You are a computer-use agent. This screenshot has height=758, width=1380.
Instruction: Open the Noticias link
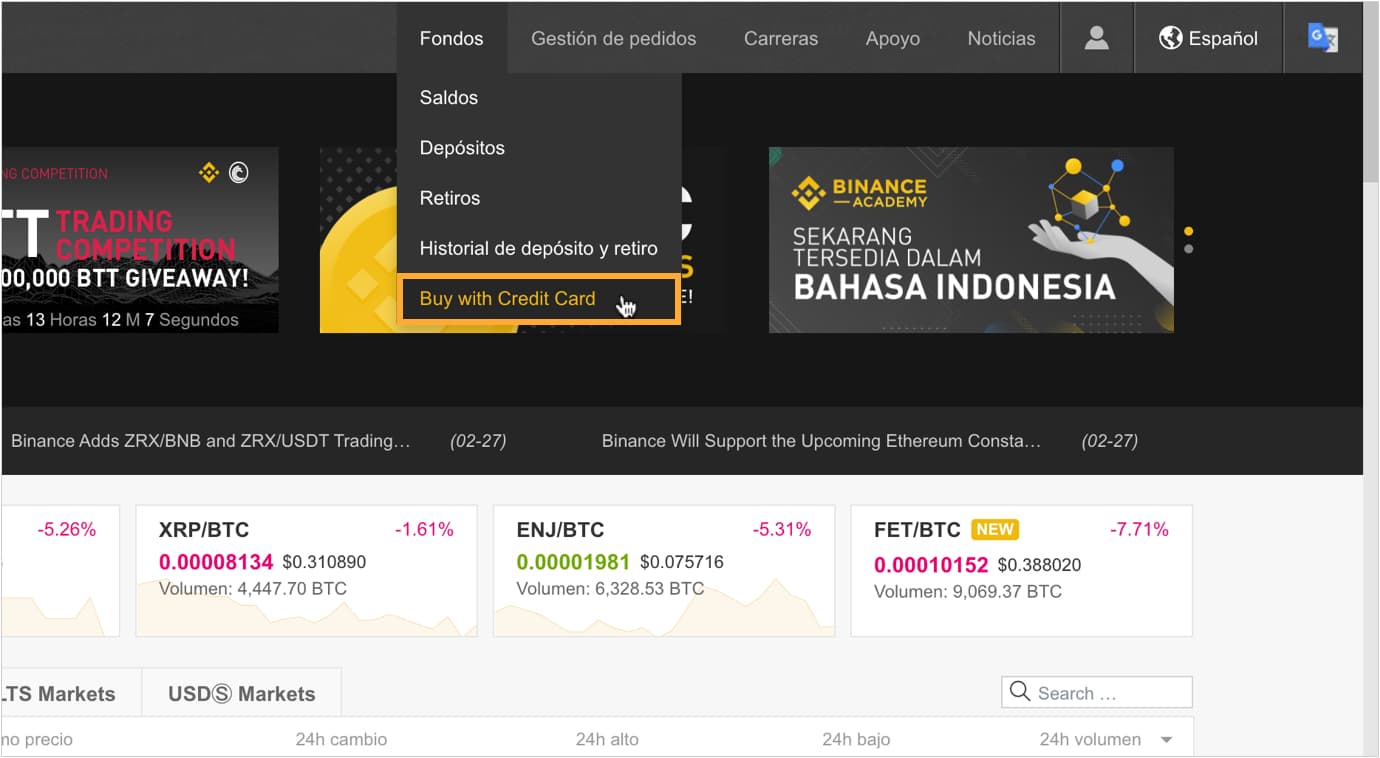pyautogui.click(x=1001, y=38)
